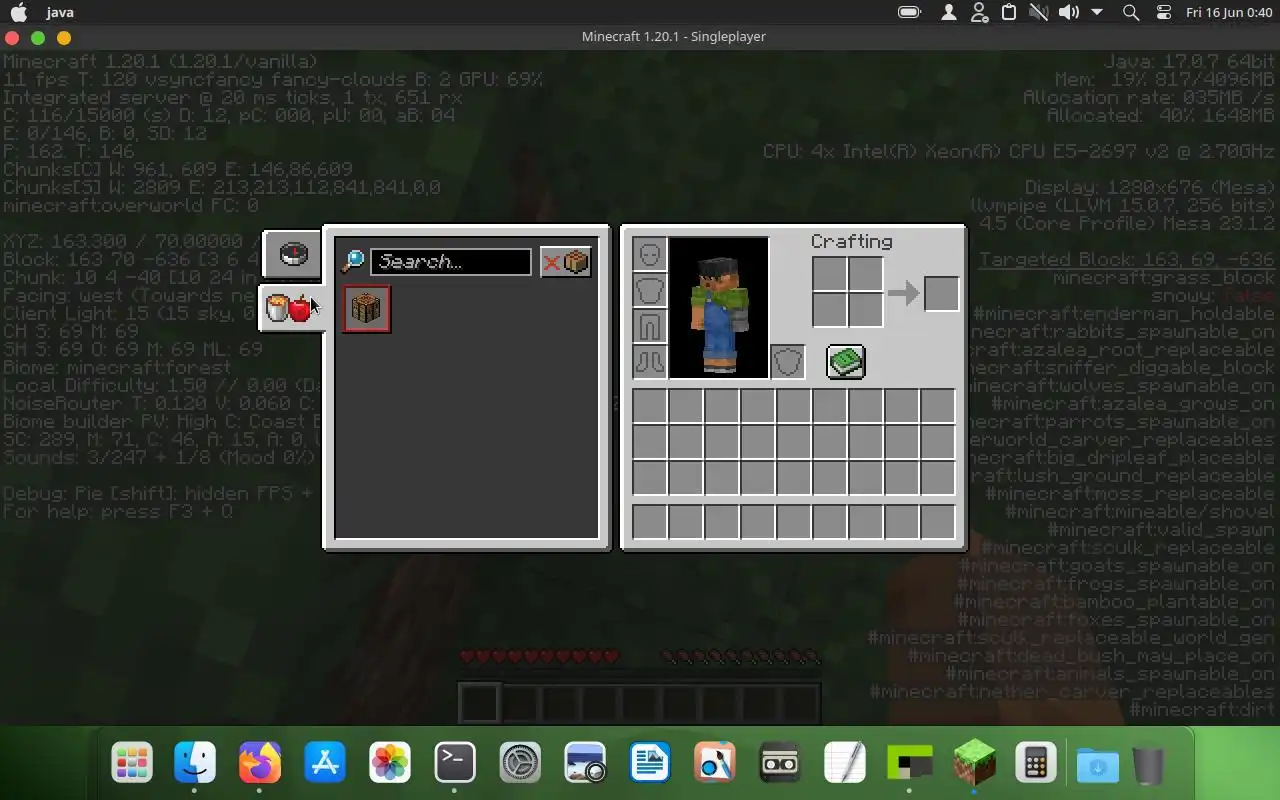Click the battery status icon
Viewport: 1280px width, 800px height.
coord(909,12)
